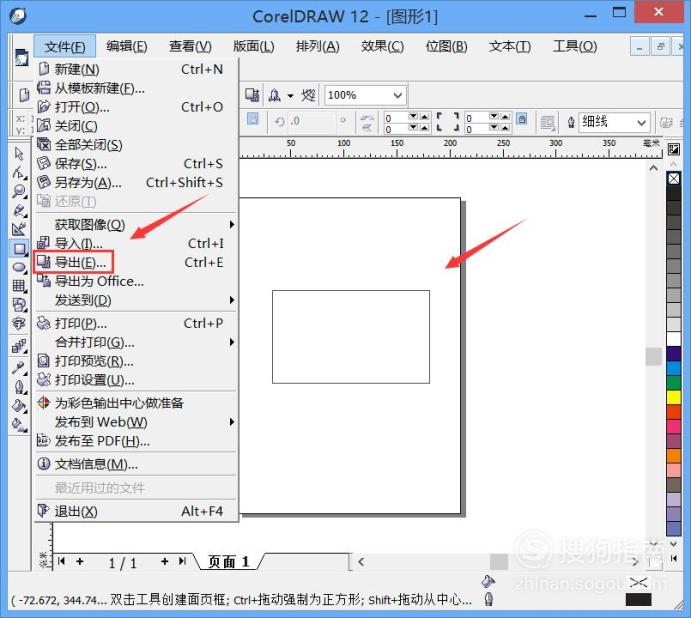Open the 文本 menu

(x=510, y=46)
